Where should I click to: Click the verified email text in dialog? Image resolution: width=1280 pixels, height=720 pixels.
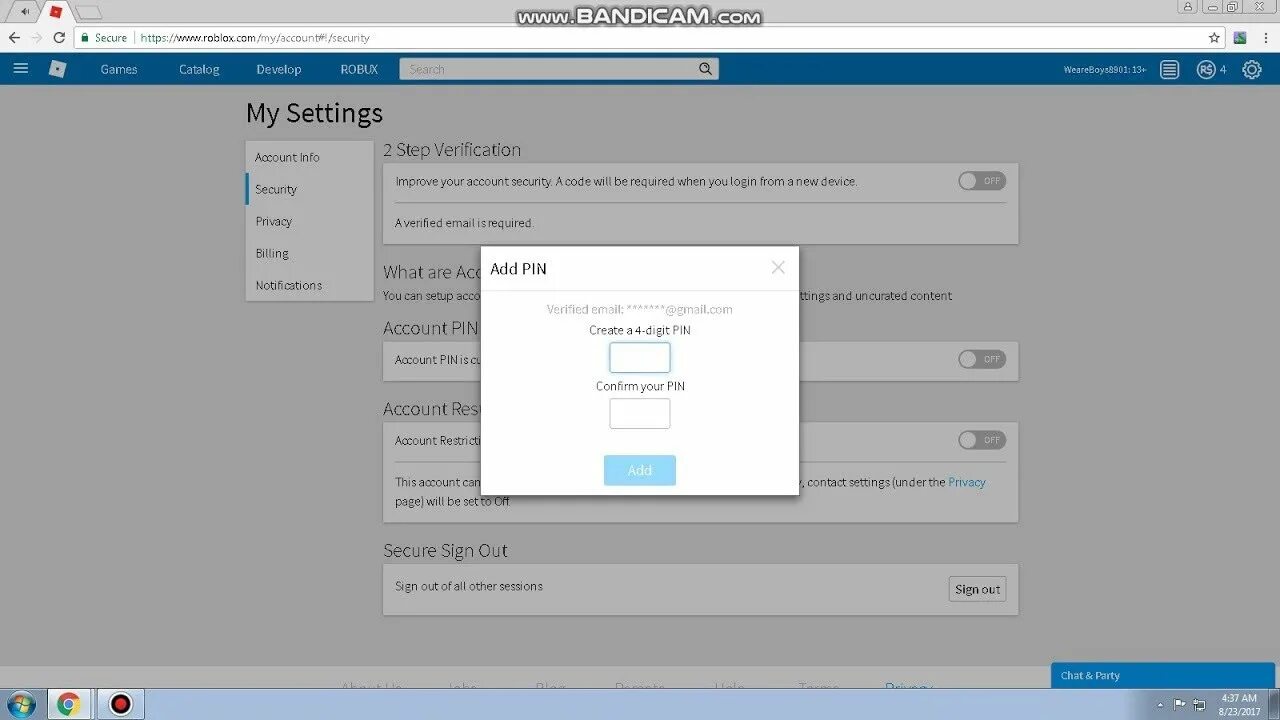point(640,309)
